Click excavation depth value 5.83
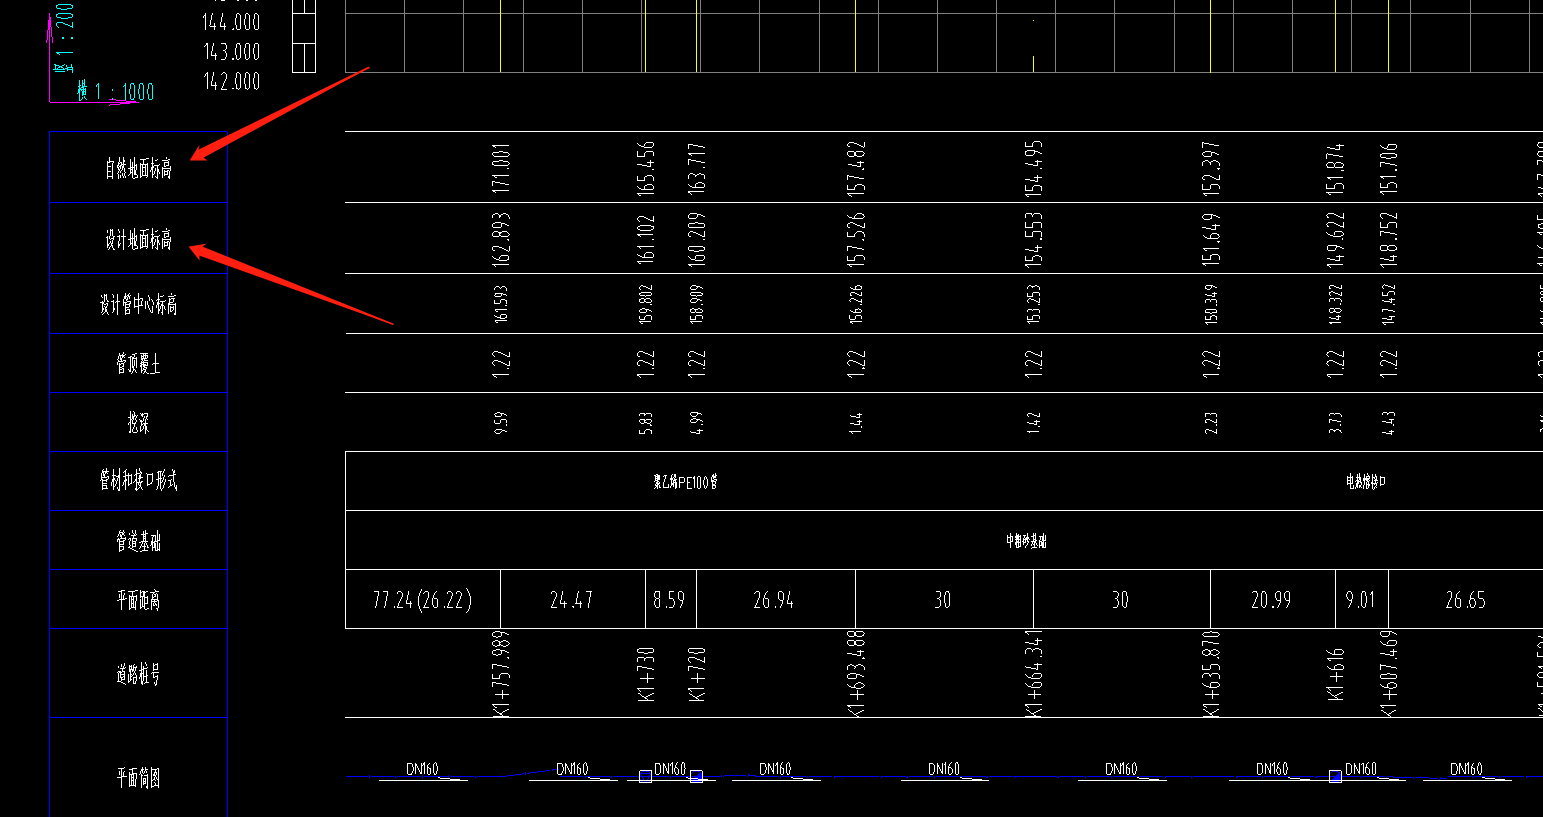 coord(646,423)
